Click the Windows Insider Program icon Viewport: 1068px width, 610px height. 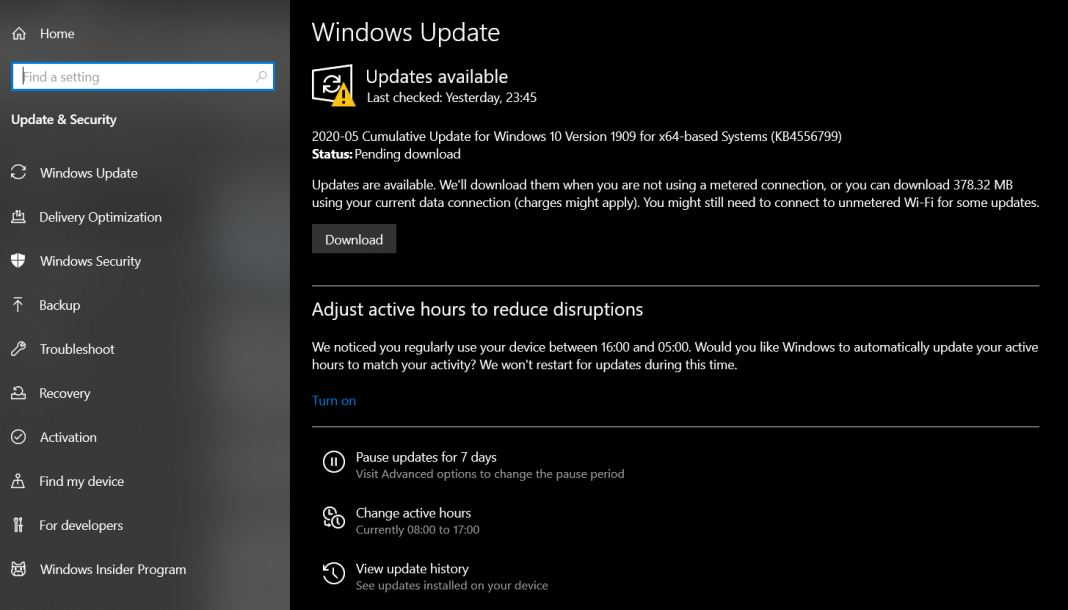pyautogui.click(x=18, y=569)
